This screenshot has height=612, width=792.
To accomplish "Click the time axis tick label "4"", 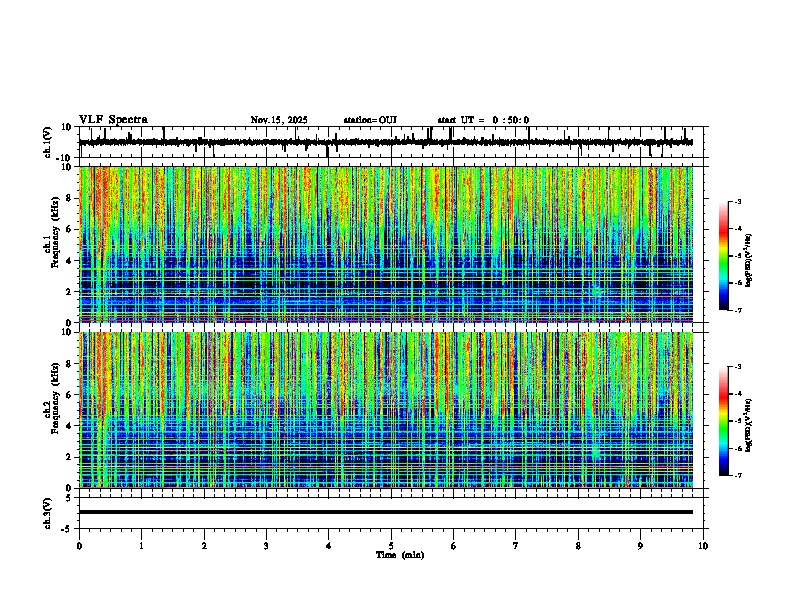I will point(328,546).
